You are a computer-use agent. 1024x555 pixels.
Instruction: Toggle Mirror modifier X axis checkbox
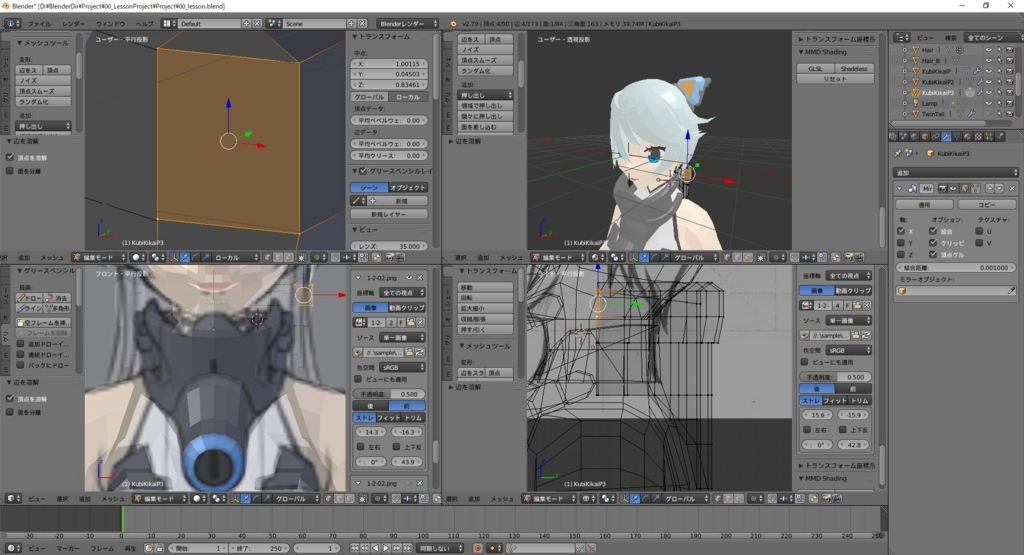click(901, 230)
